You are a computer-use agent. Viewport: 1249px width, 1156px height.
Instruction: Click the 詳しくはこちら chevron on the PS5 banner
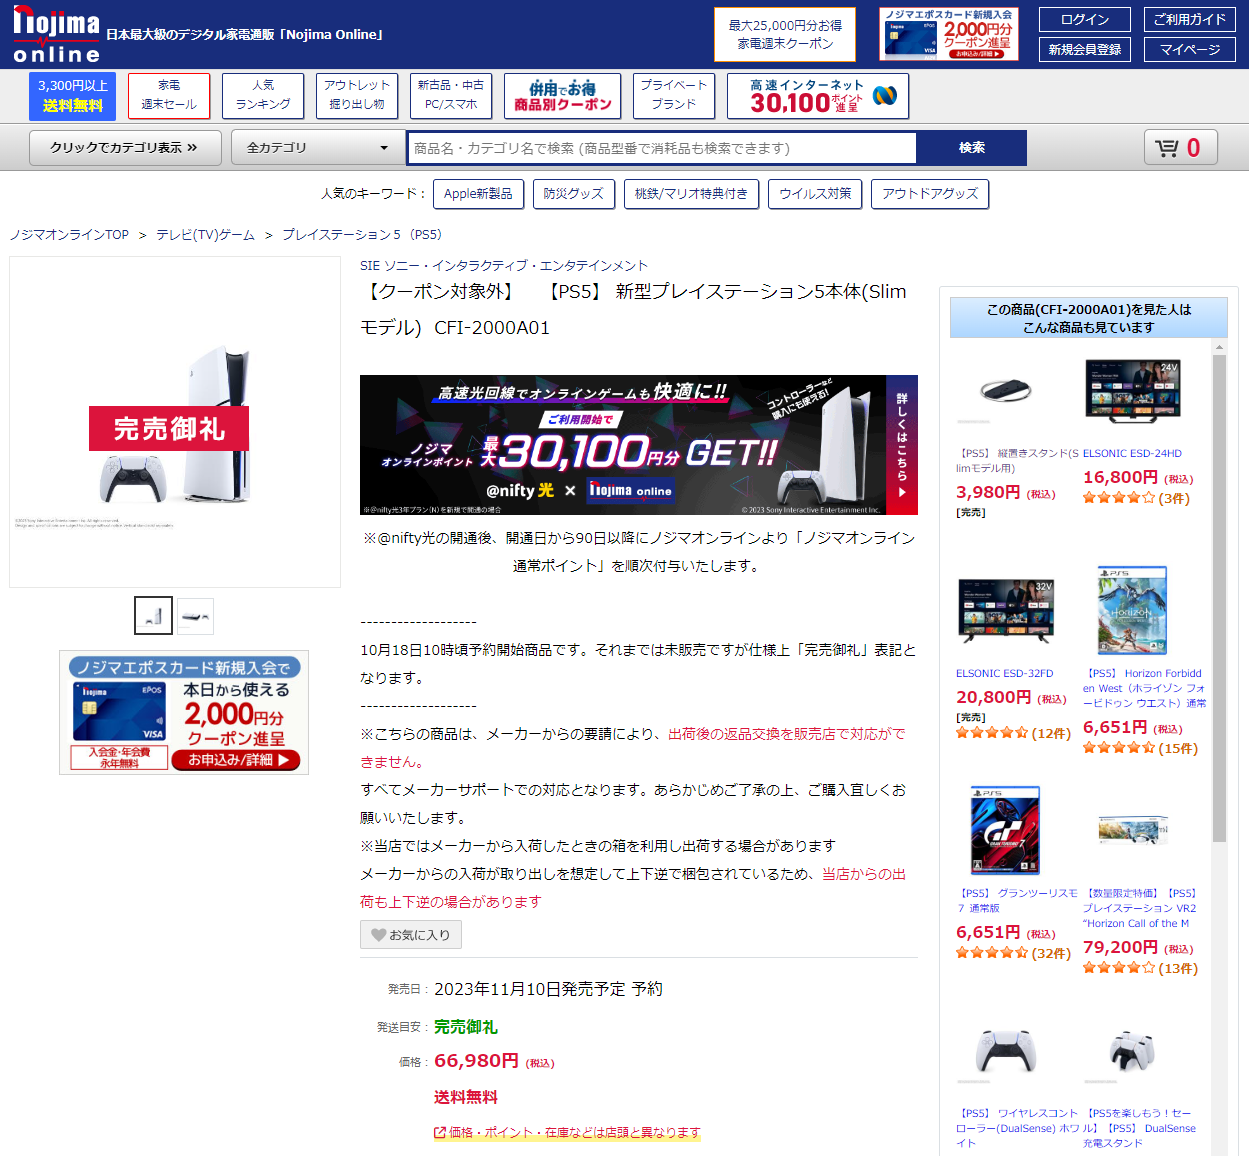(x=900, y=493)
